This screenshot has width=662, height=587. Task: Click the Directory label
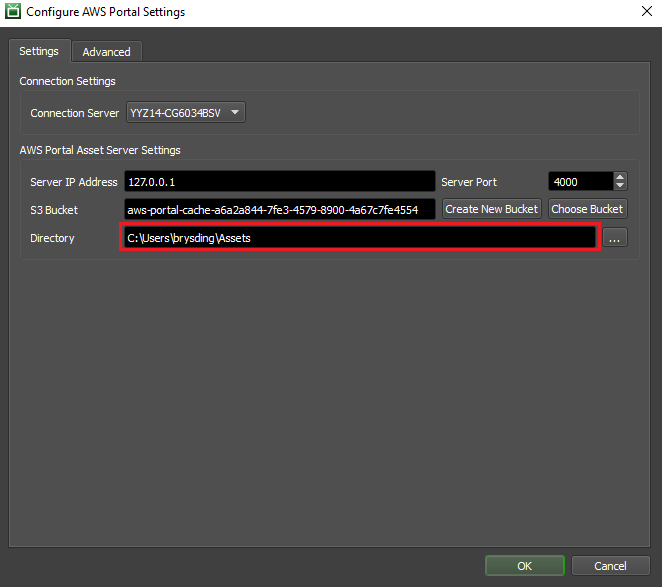[52, 238]
